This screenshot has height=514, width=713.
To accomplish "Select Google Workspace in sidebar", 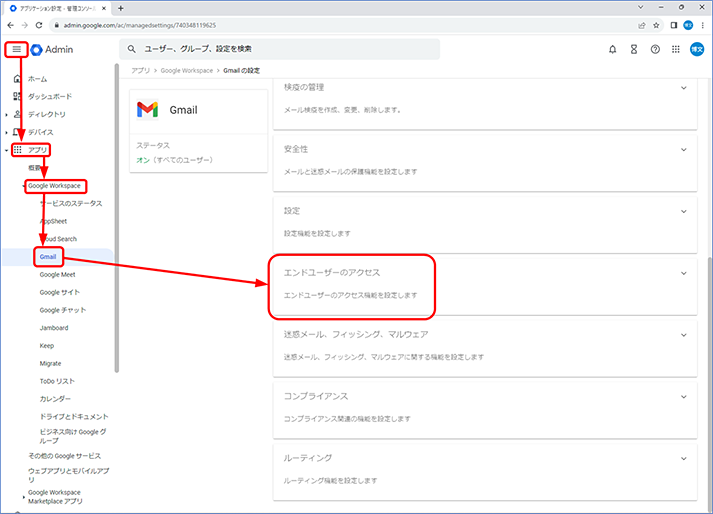I will pos(54,186).
